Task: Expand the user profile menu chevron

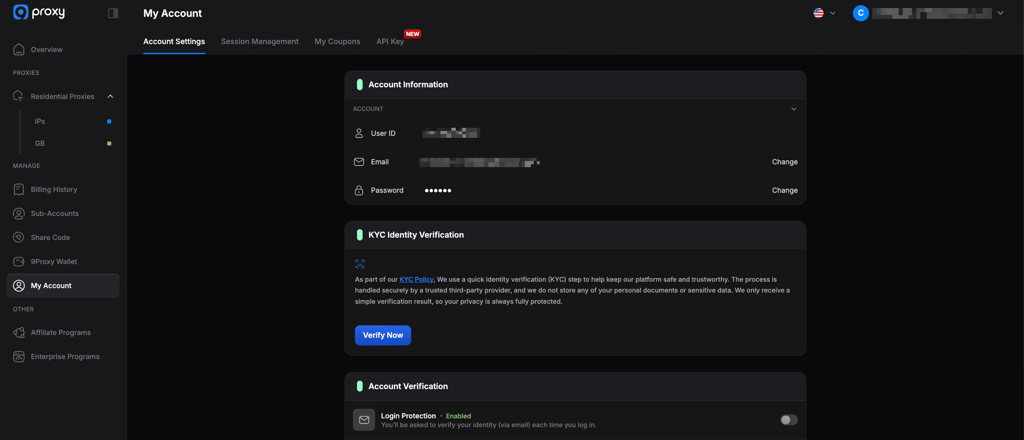Action: [x=1000, y=13]
